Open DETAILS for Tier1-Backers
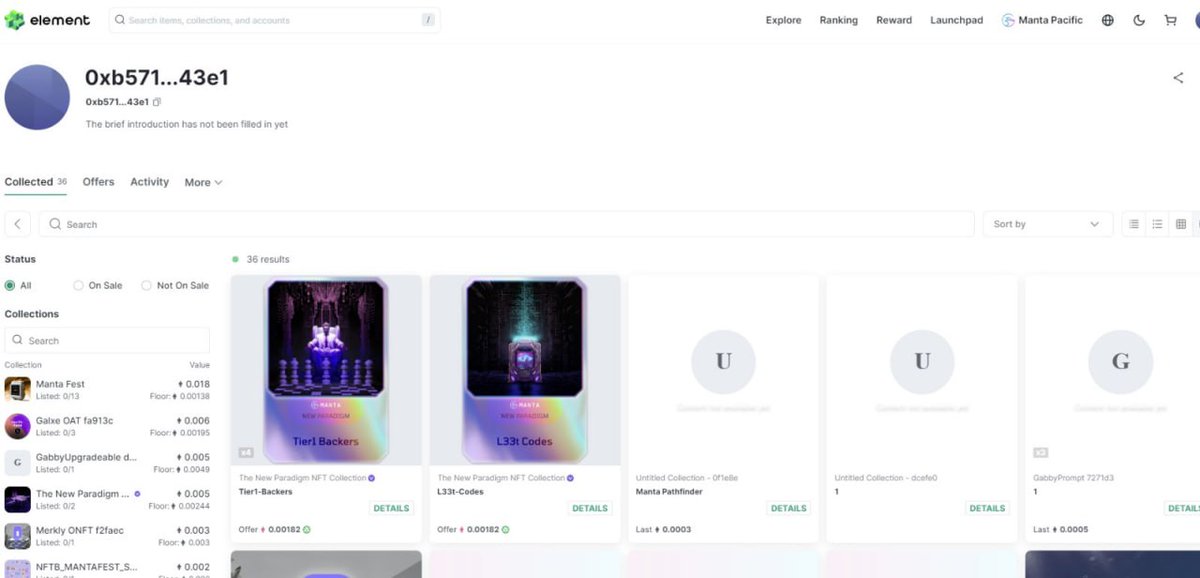The height and width of the screenshot is (578, 1200). coord(391,508)
